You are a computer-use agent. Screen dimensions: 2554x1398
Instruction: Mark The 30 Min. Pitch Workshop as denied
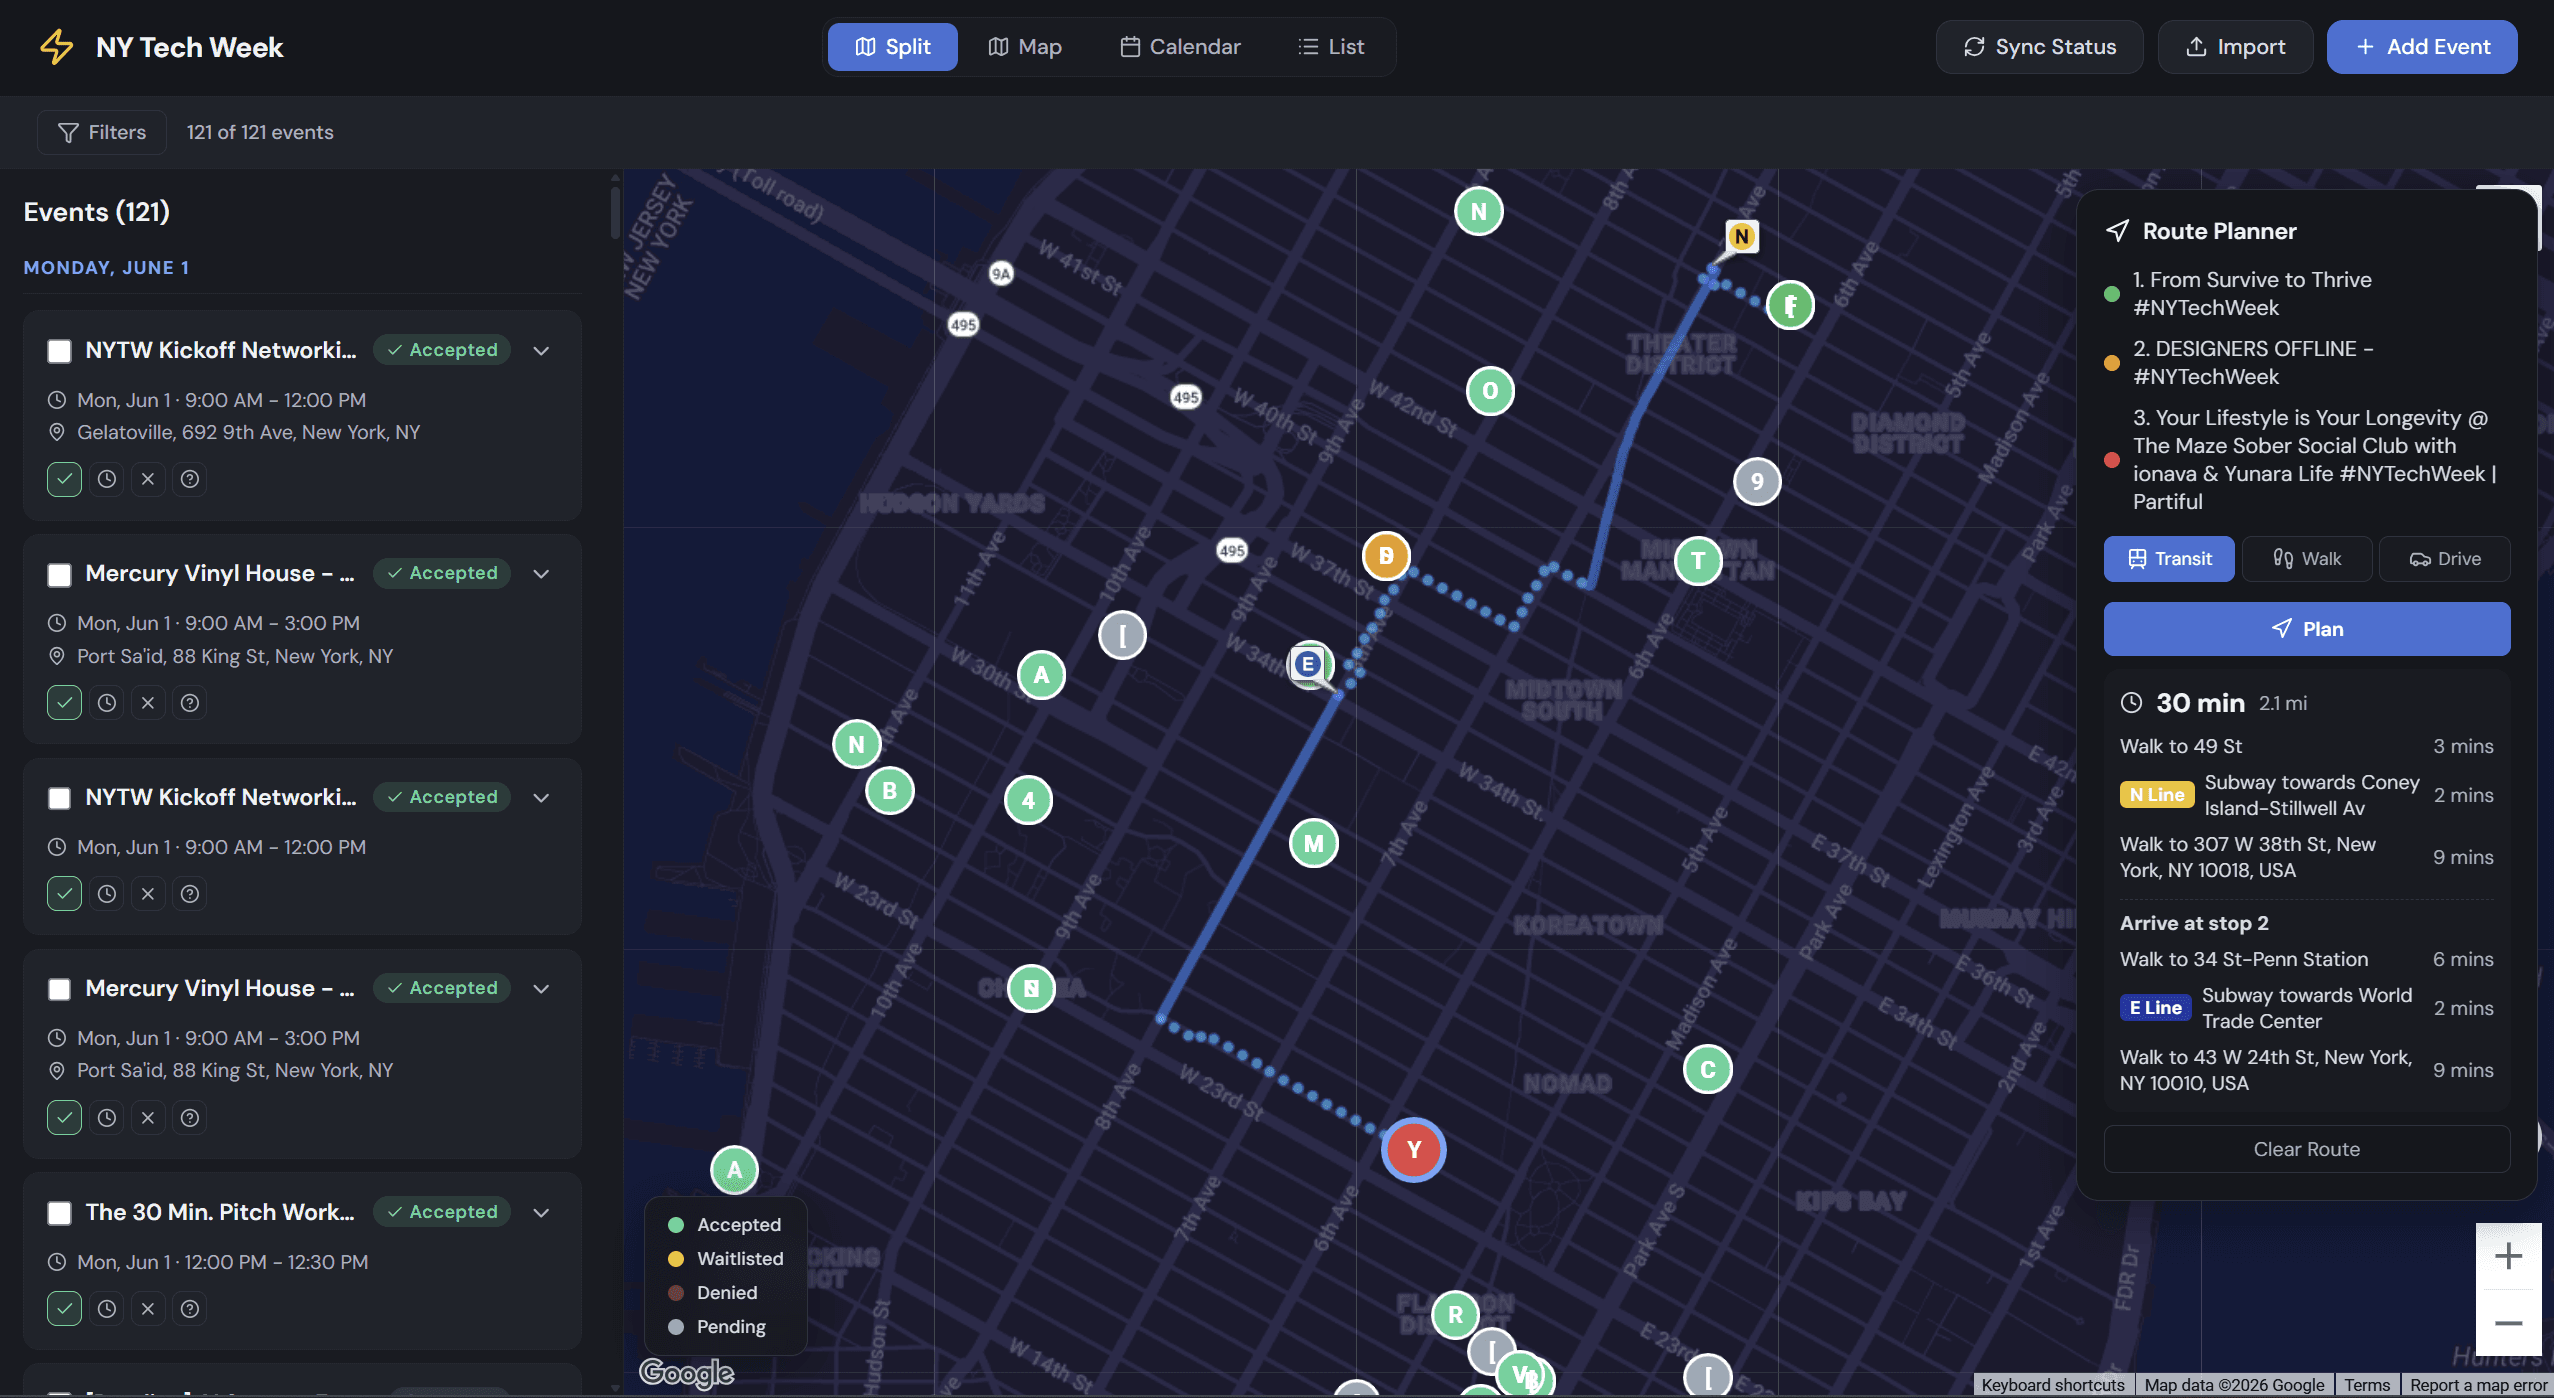(x=148, y=1309)
